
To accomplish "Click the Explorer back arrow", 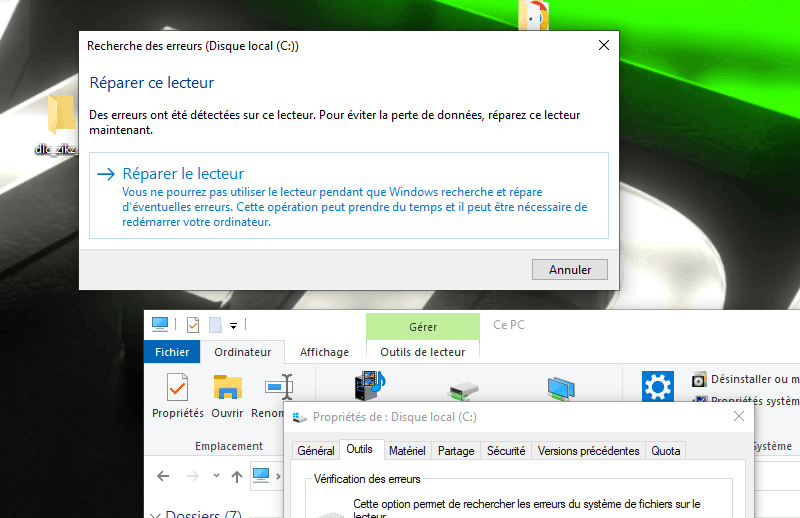I will 163,476.
